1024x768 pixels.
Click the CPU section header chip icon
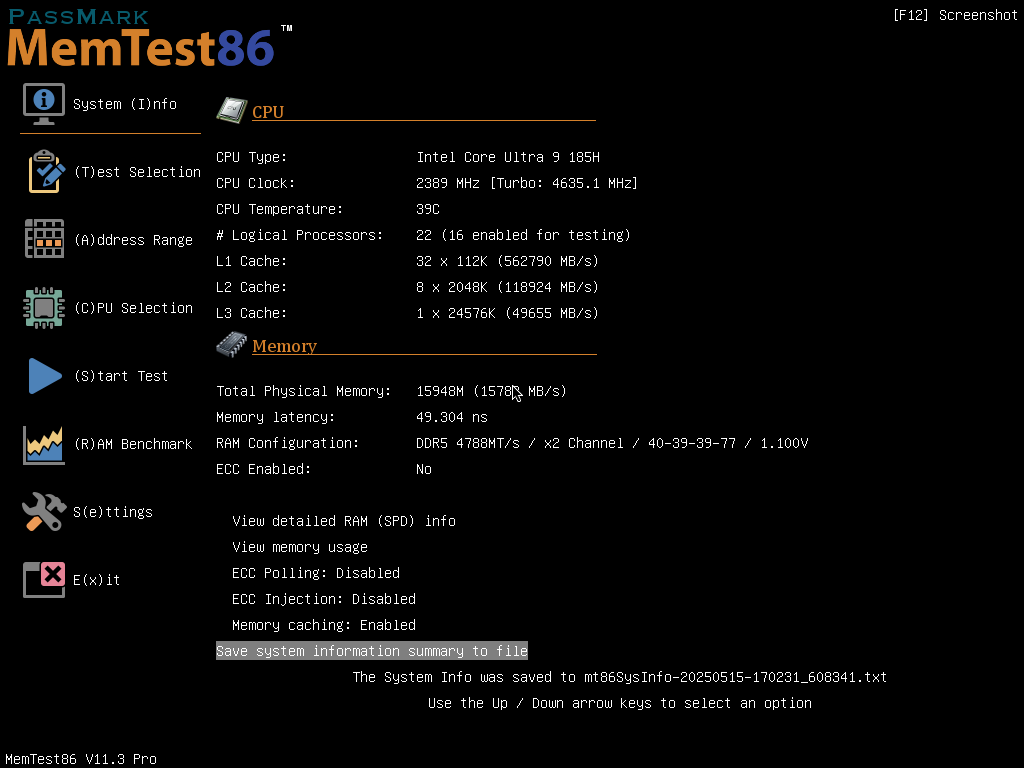pos(231,110)
